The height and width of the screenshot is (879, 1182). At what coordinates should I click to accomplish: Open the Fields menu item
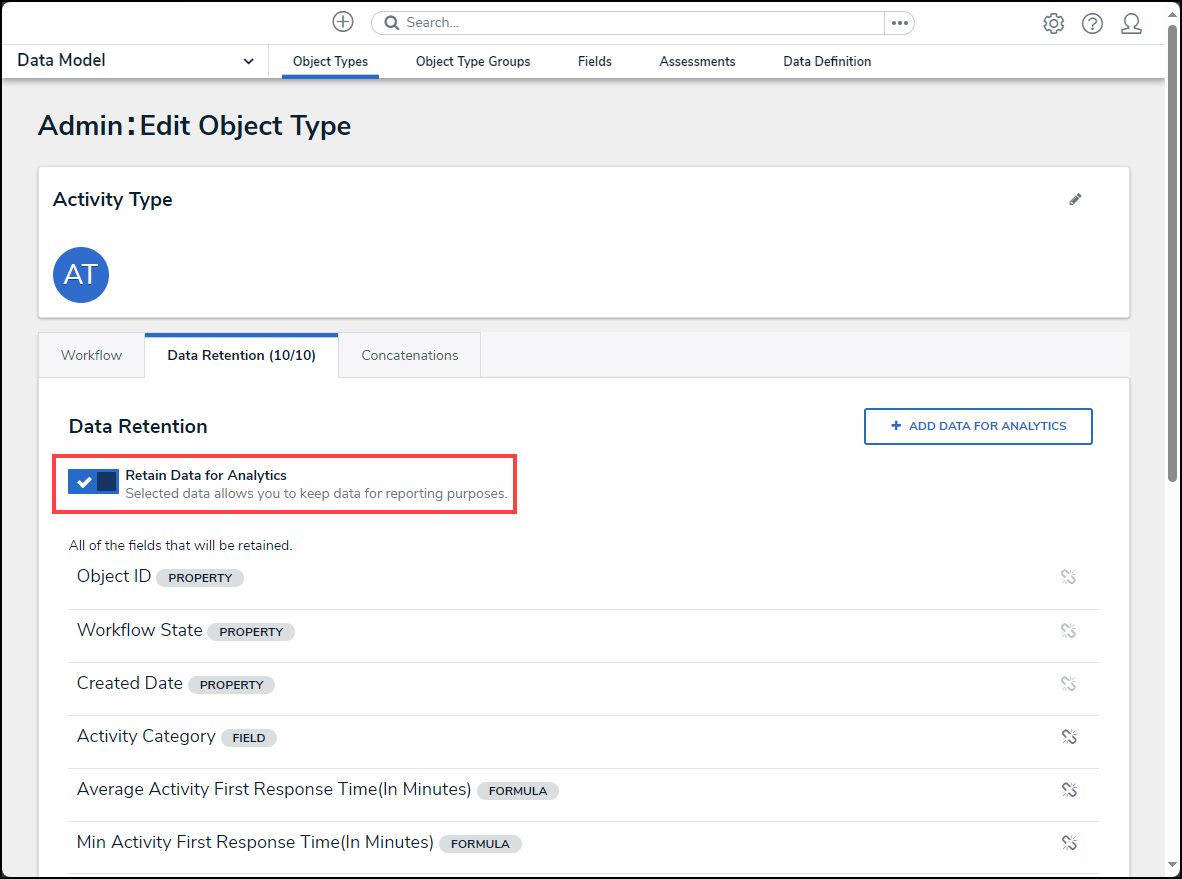point(595,61)
